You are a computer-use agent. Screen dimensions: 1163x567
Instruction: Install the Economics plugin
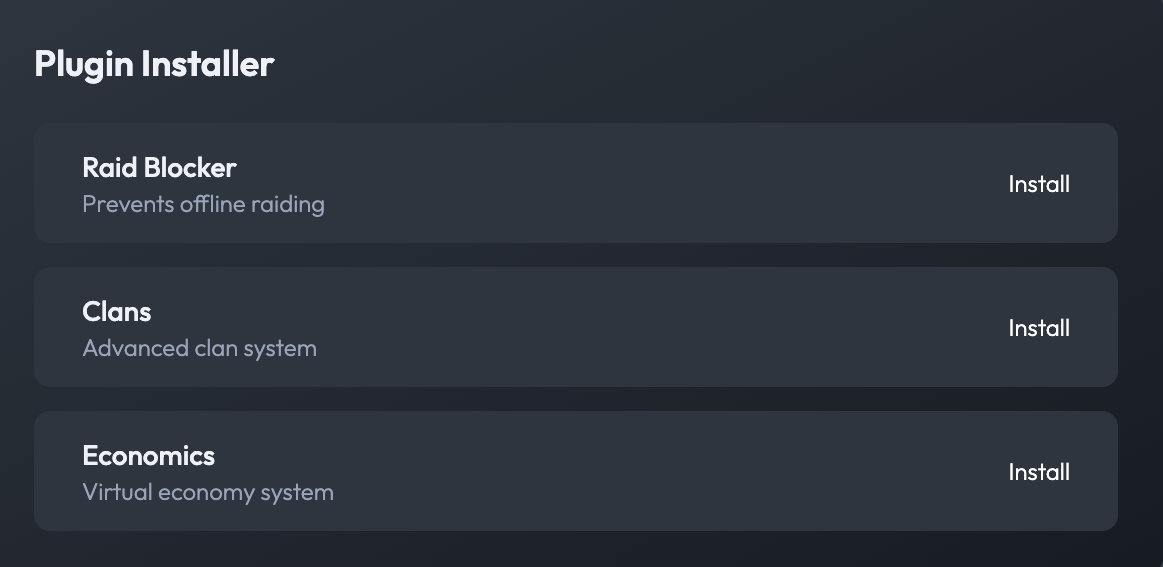1039,472
